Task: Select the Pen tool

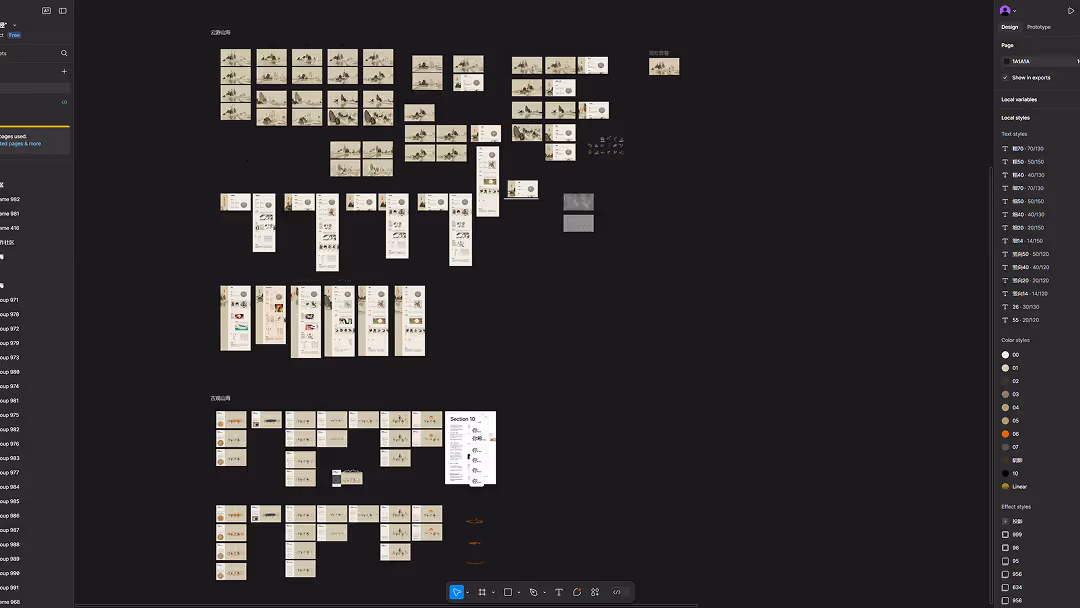Action: [534, 591]
